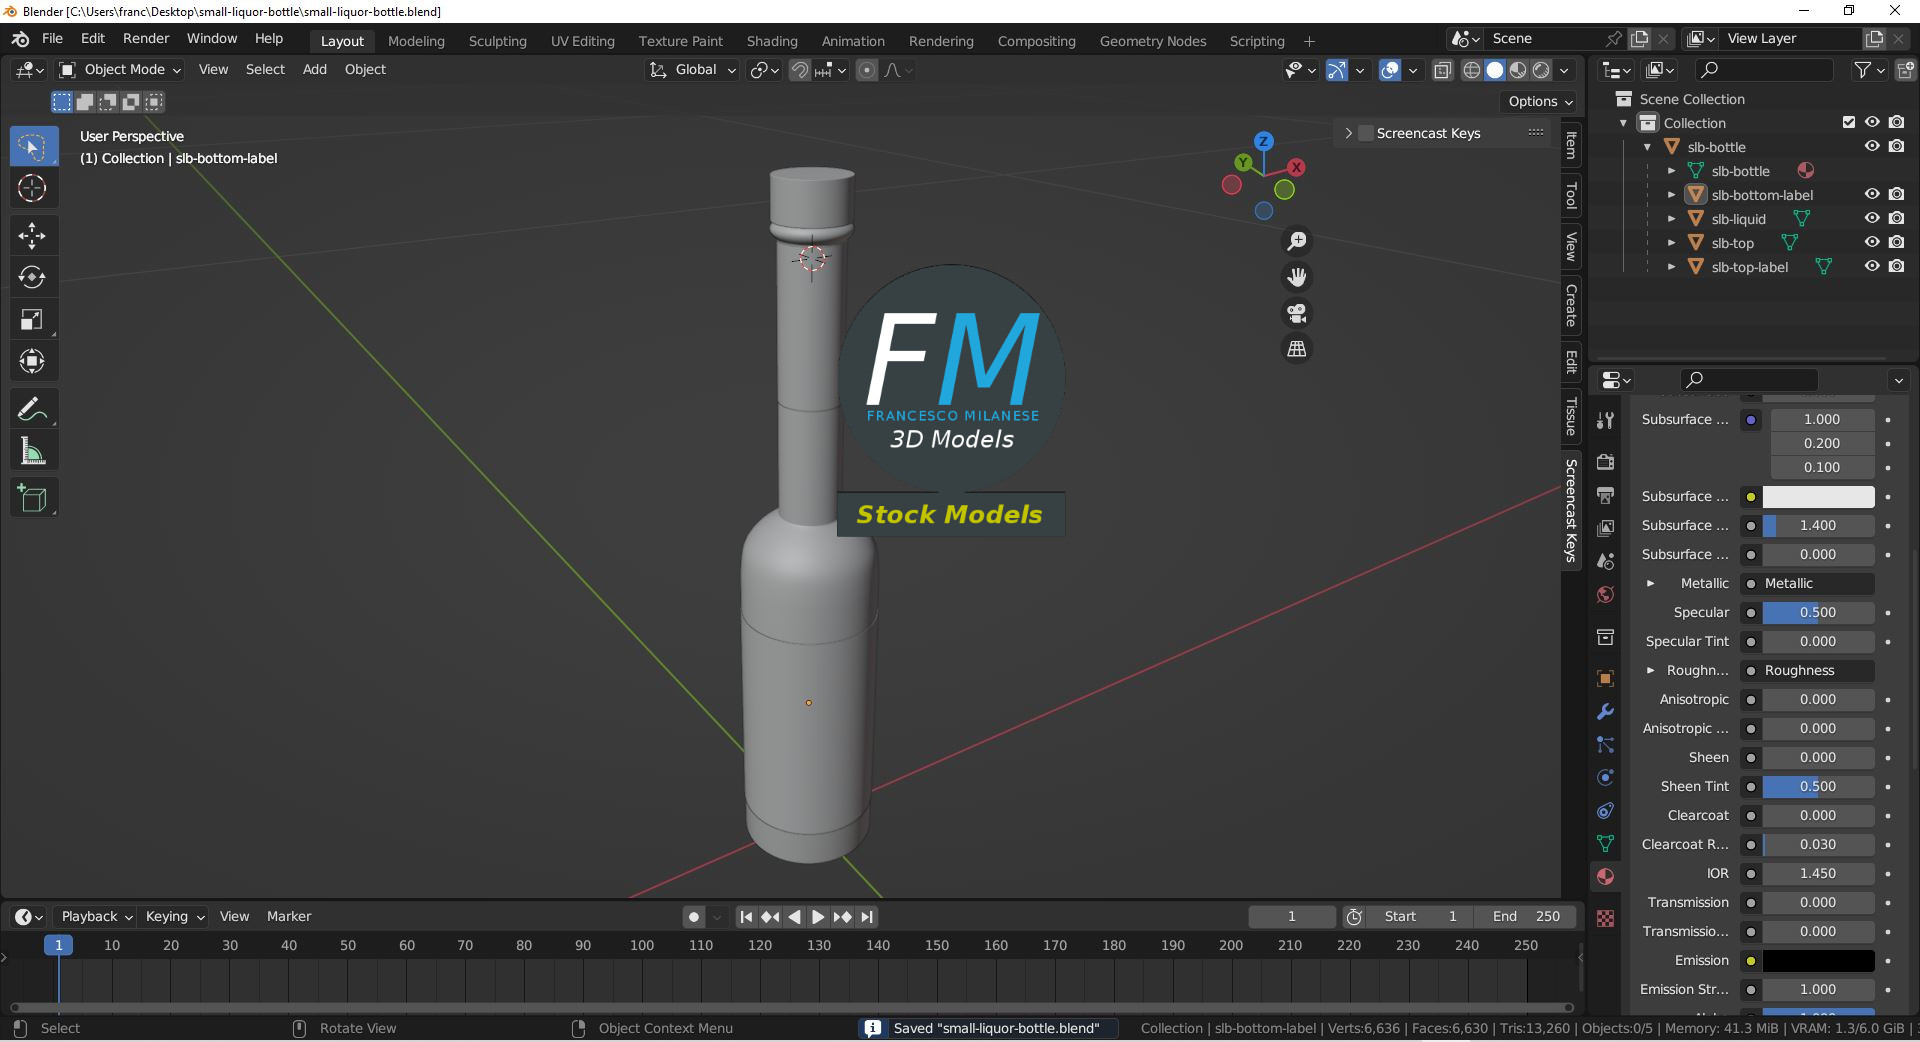The image size is (1920, 1042).
Task: Switch to rendered viewport shading
Action: tap(1542, 70)
